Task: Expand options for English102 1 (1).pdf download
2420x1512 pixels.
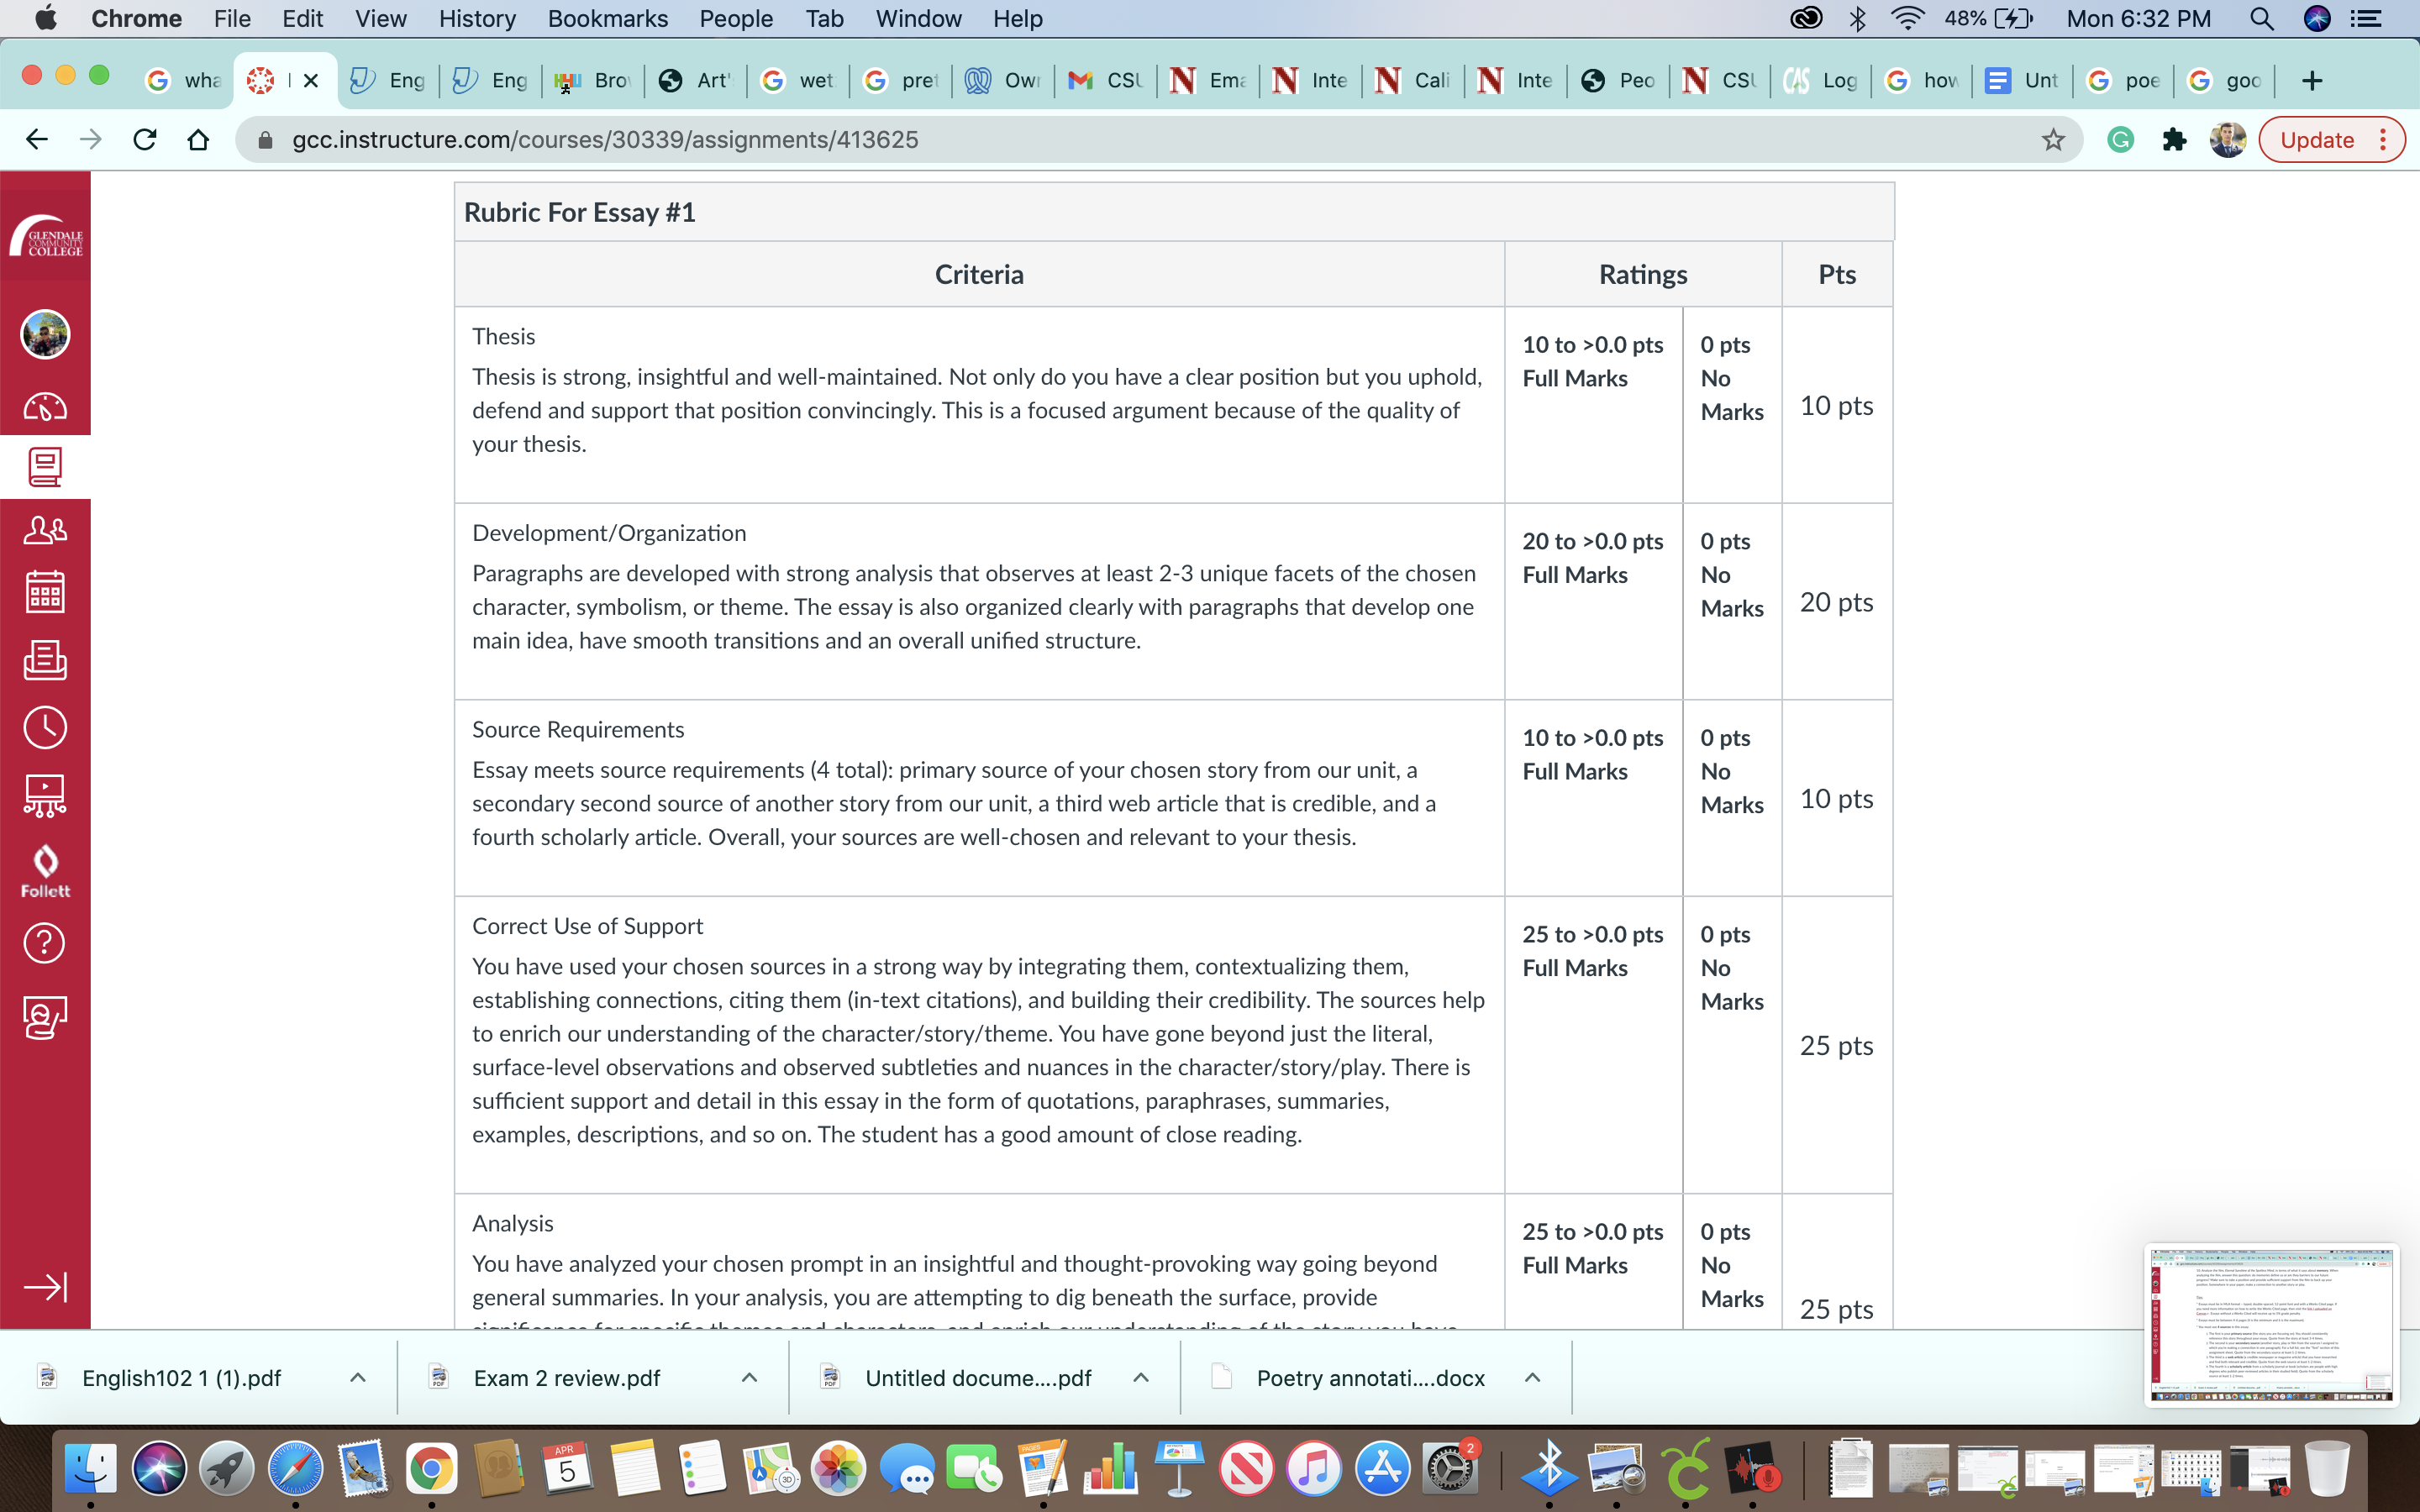Action: tap(358, 1378)
